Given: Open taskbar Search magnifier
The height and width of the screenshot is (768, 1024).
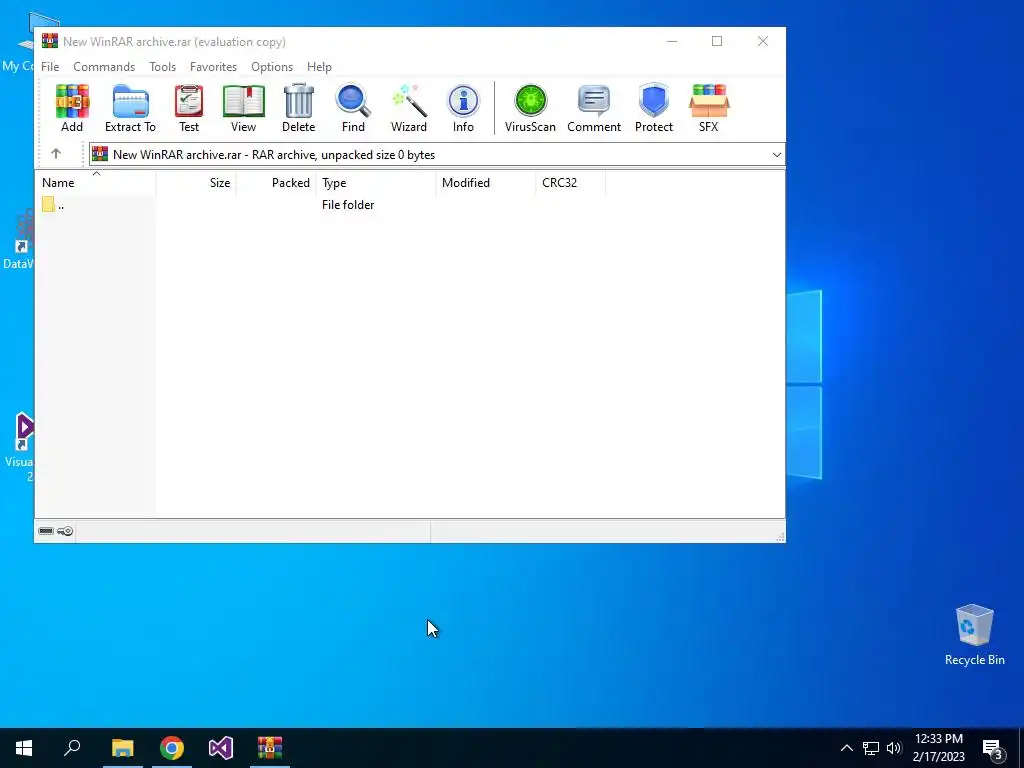Looking at the screenshot, I should (72, 748).
